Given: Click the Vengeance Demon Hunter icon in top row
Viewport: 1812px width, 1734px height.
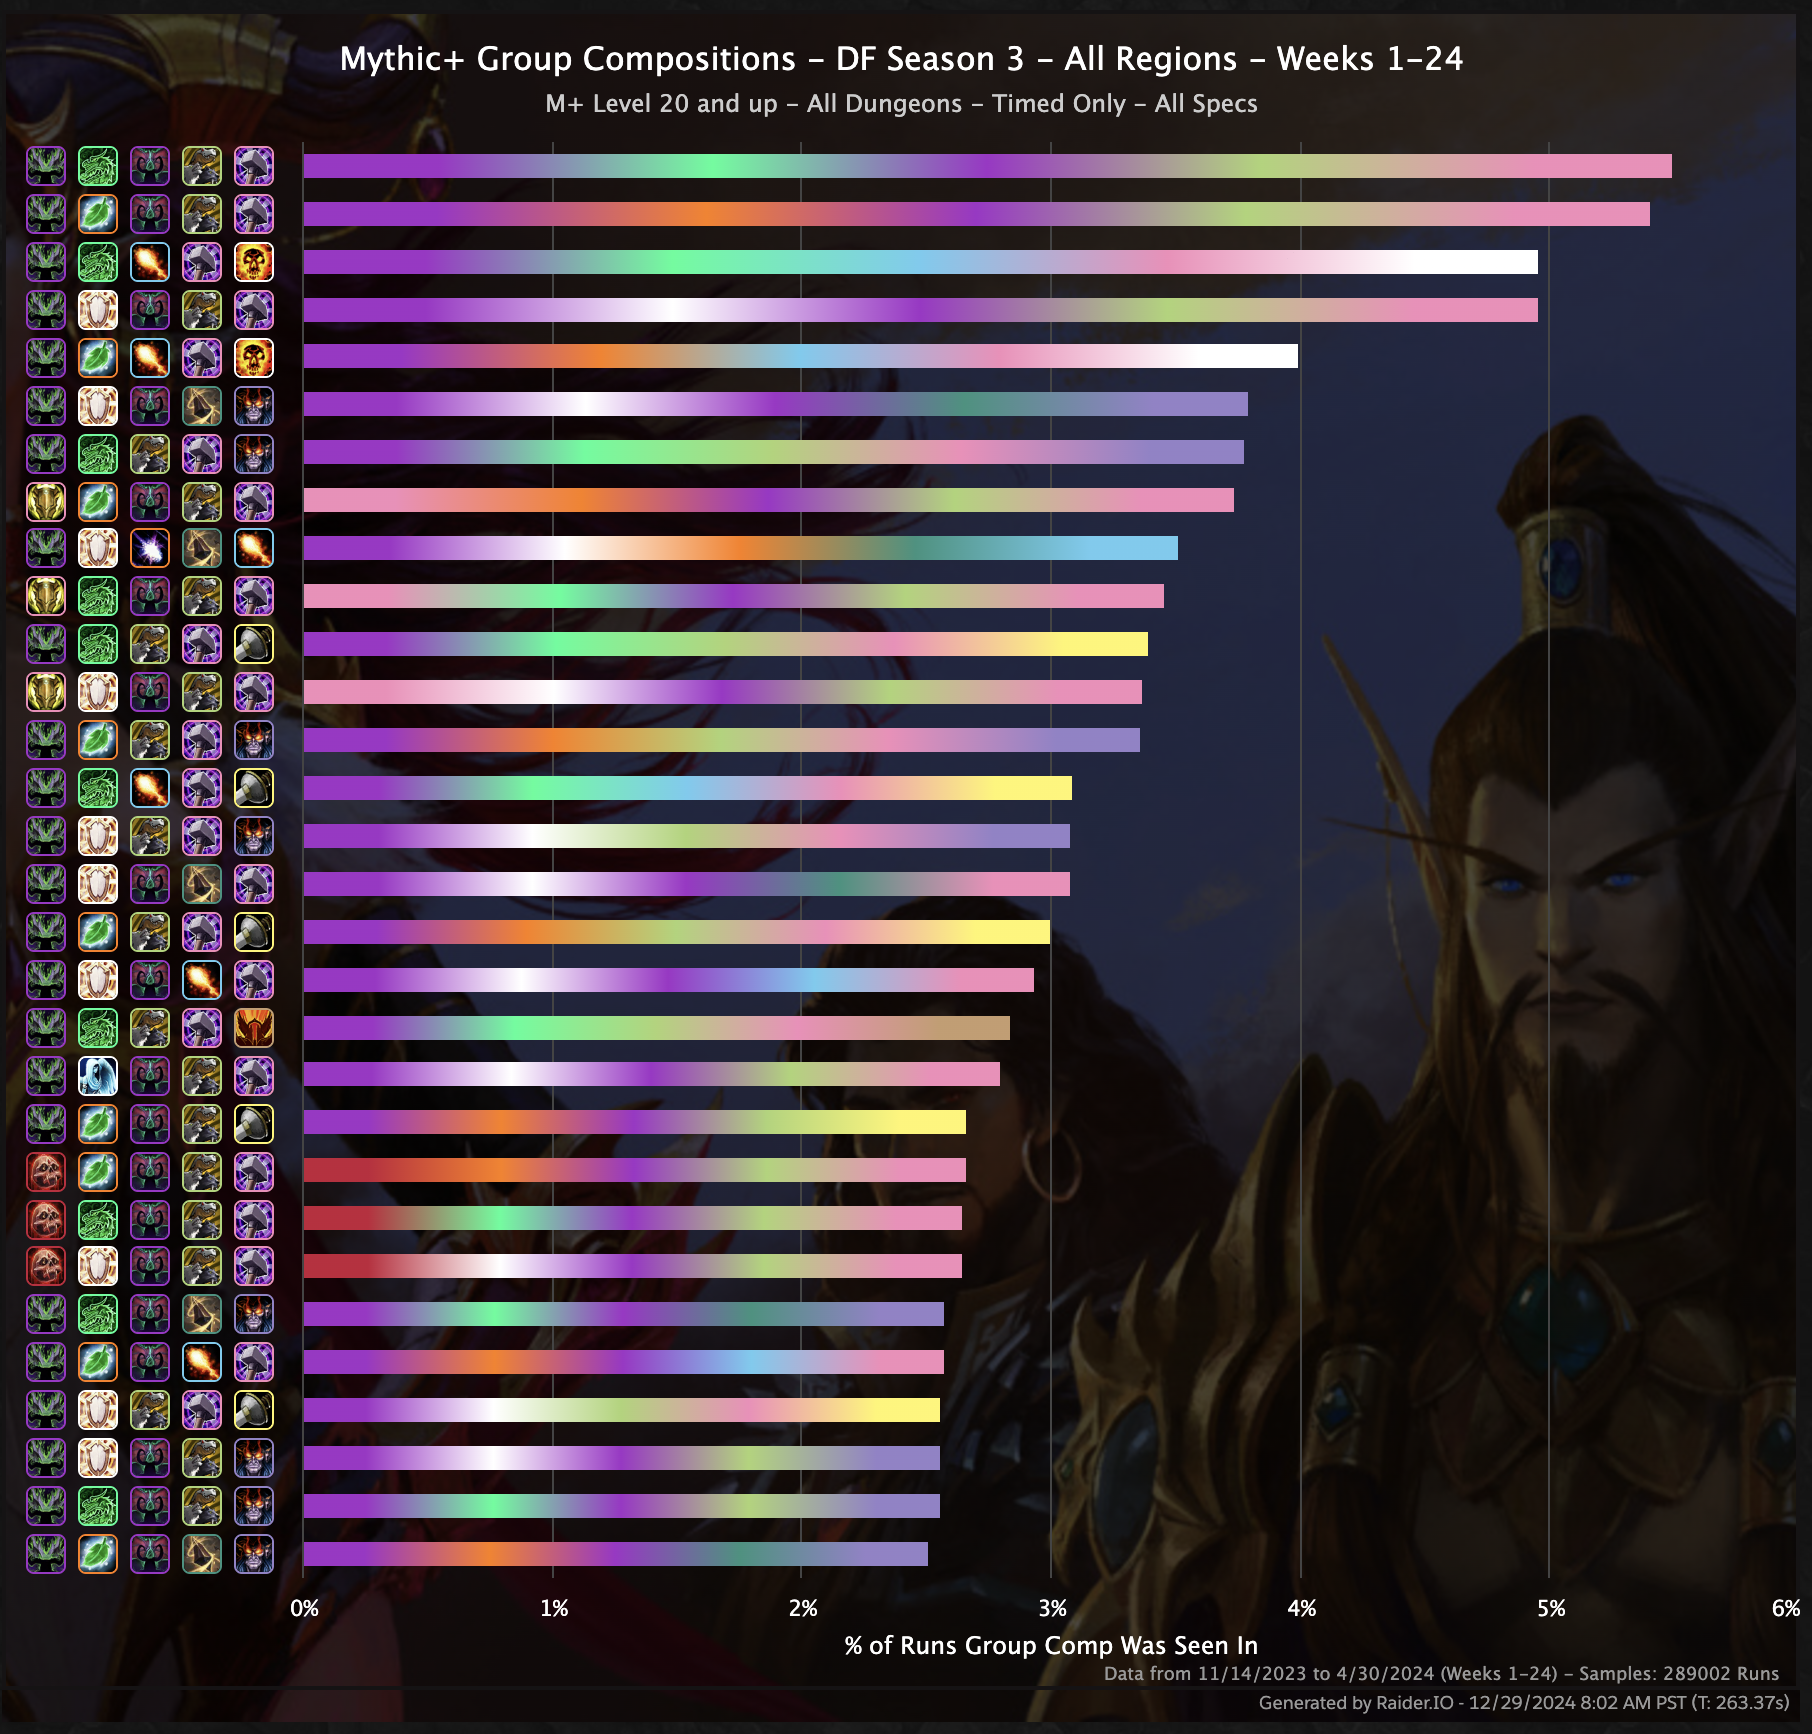Looking at the screenshot, I should coord(46,166).
